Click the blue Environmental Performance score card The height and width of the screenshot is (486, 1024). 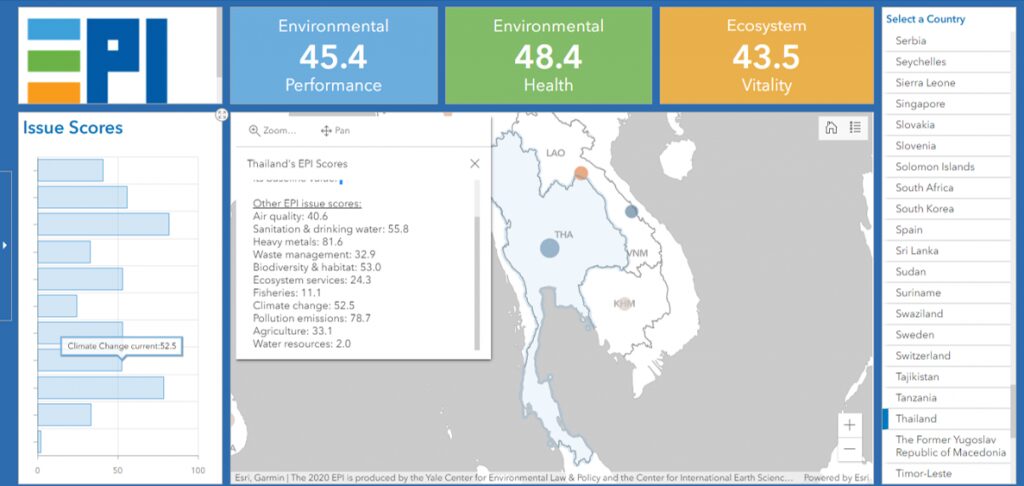334,56
